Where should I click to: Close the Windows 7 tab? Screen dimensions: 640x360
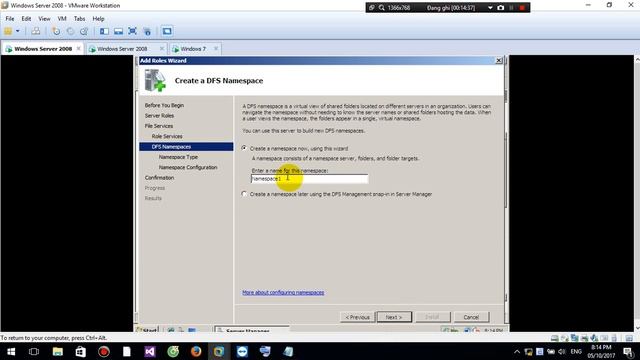(216, 49)
